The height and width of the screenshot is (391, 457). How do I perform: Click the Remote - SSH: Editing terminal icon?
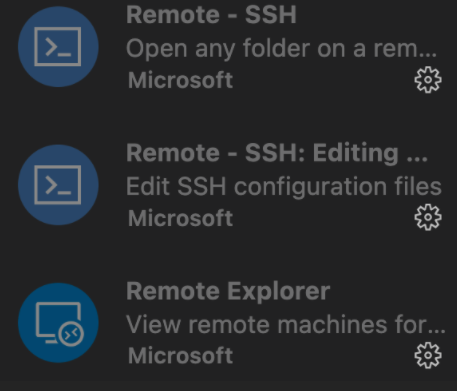click(58, 185)
